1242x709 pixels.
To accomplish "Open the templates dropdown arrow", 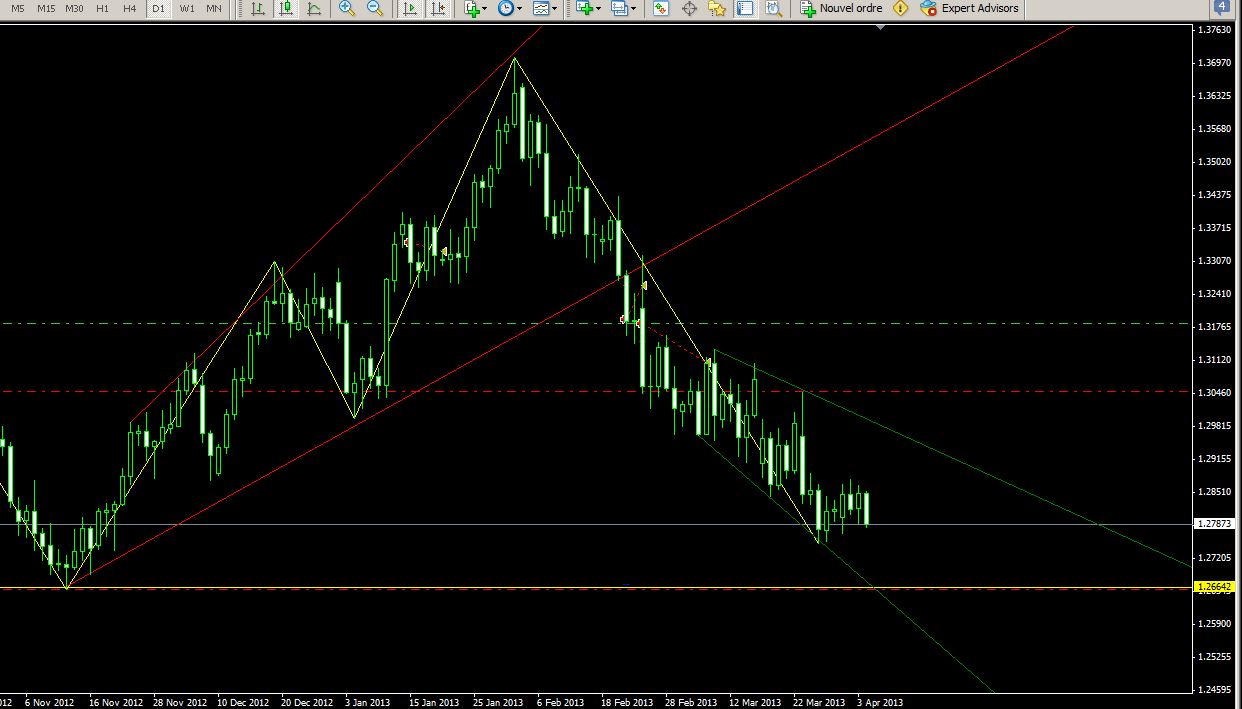I will [x=555, y=8].
